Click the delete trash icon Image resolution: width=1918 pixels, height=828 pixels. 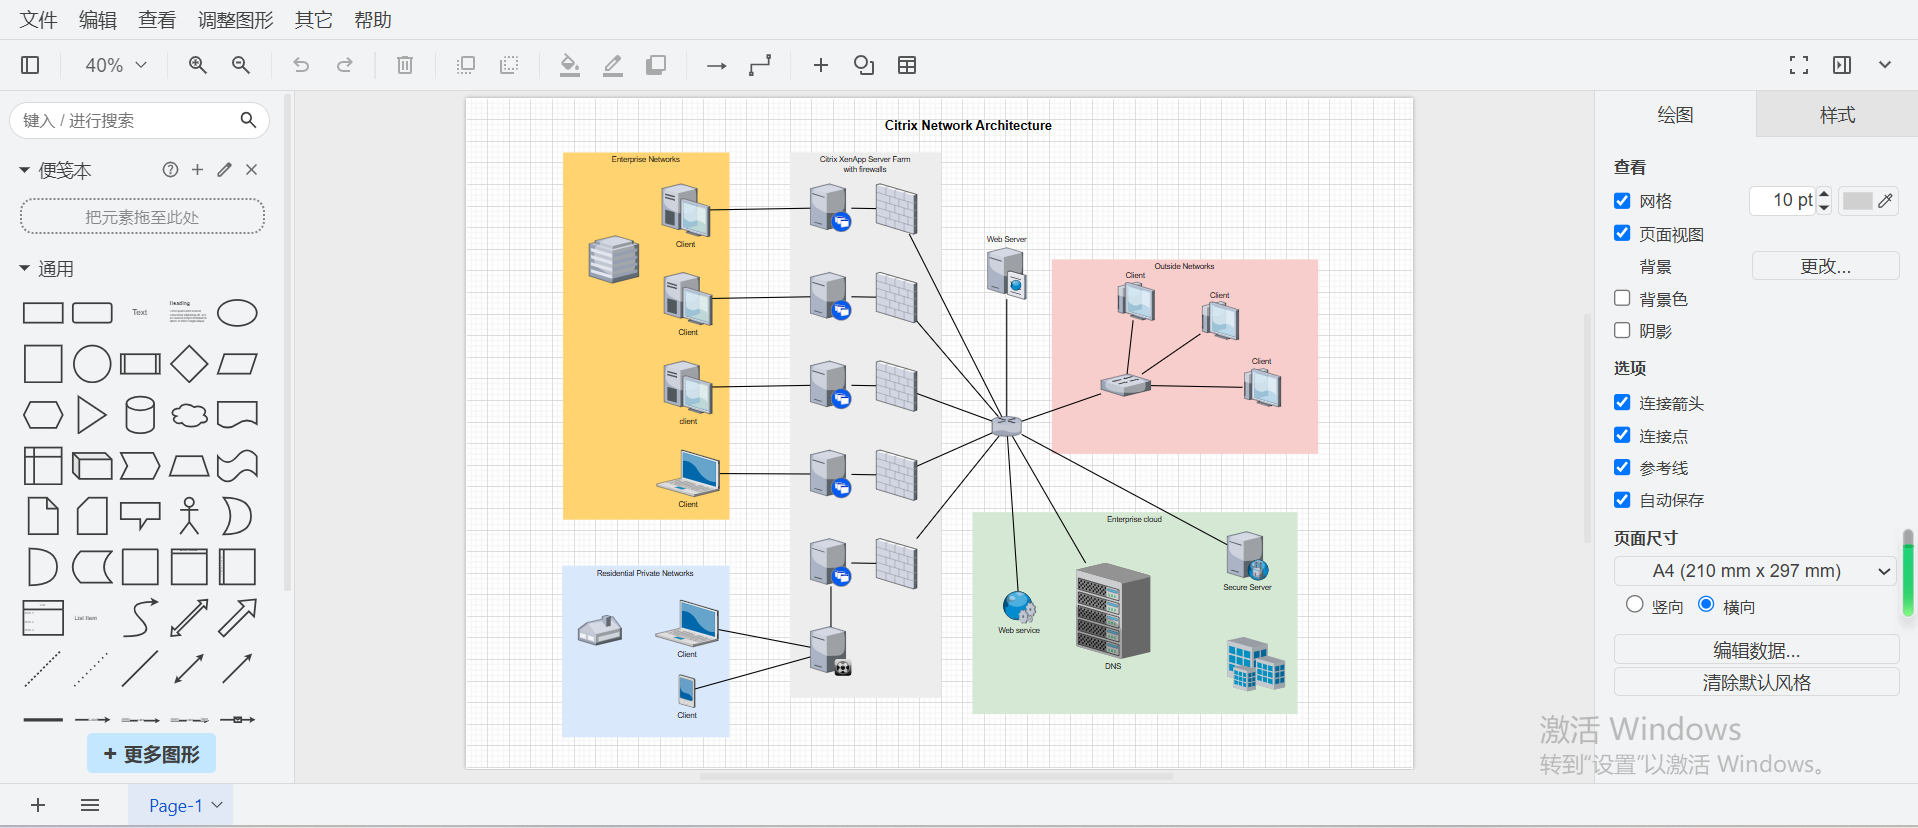click(405, 65)
